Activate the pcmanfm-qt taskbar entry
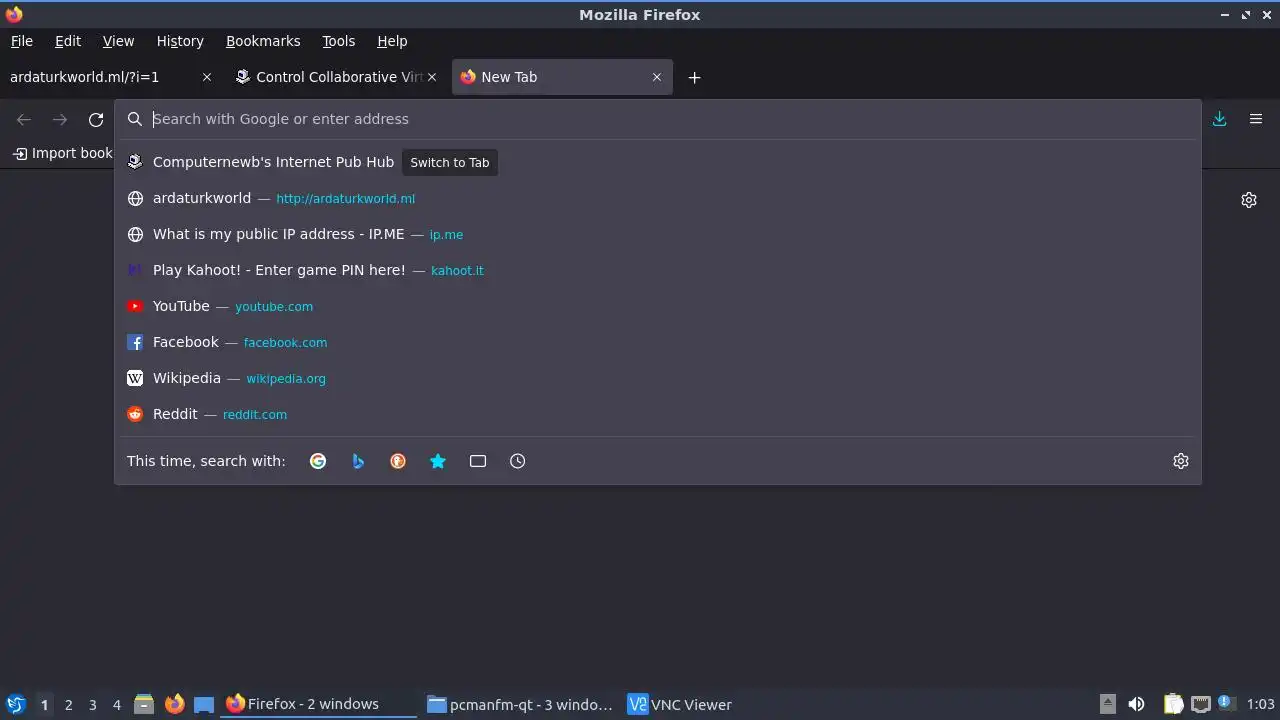This screenshot has height=720, width=1280. point(520,704)
